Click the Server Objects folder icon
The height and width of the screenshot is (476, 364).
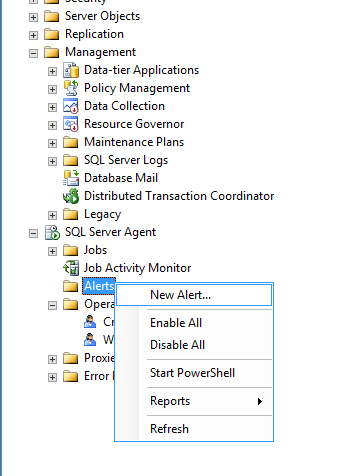point(52,16)
